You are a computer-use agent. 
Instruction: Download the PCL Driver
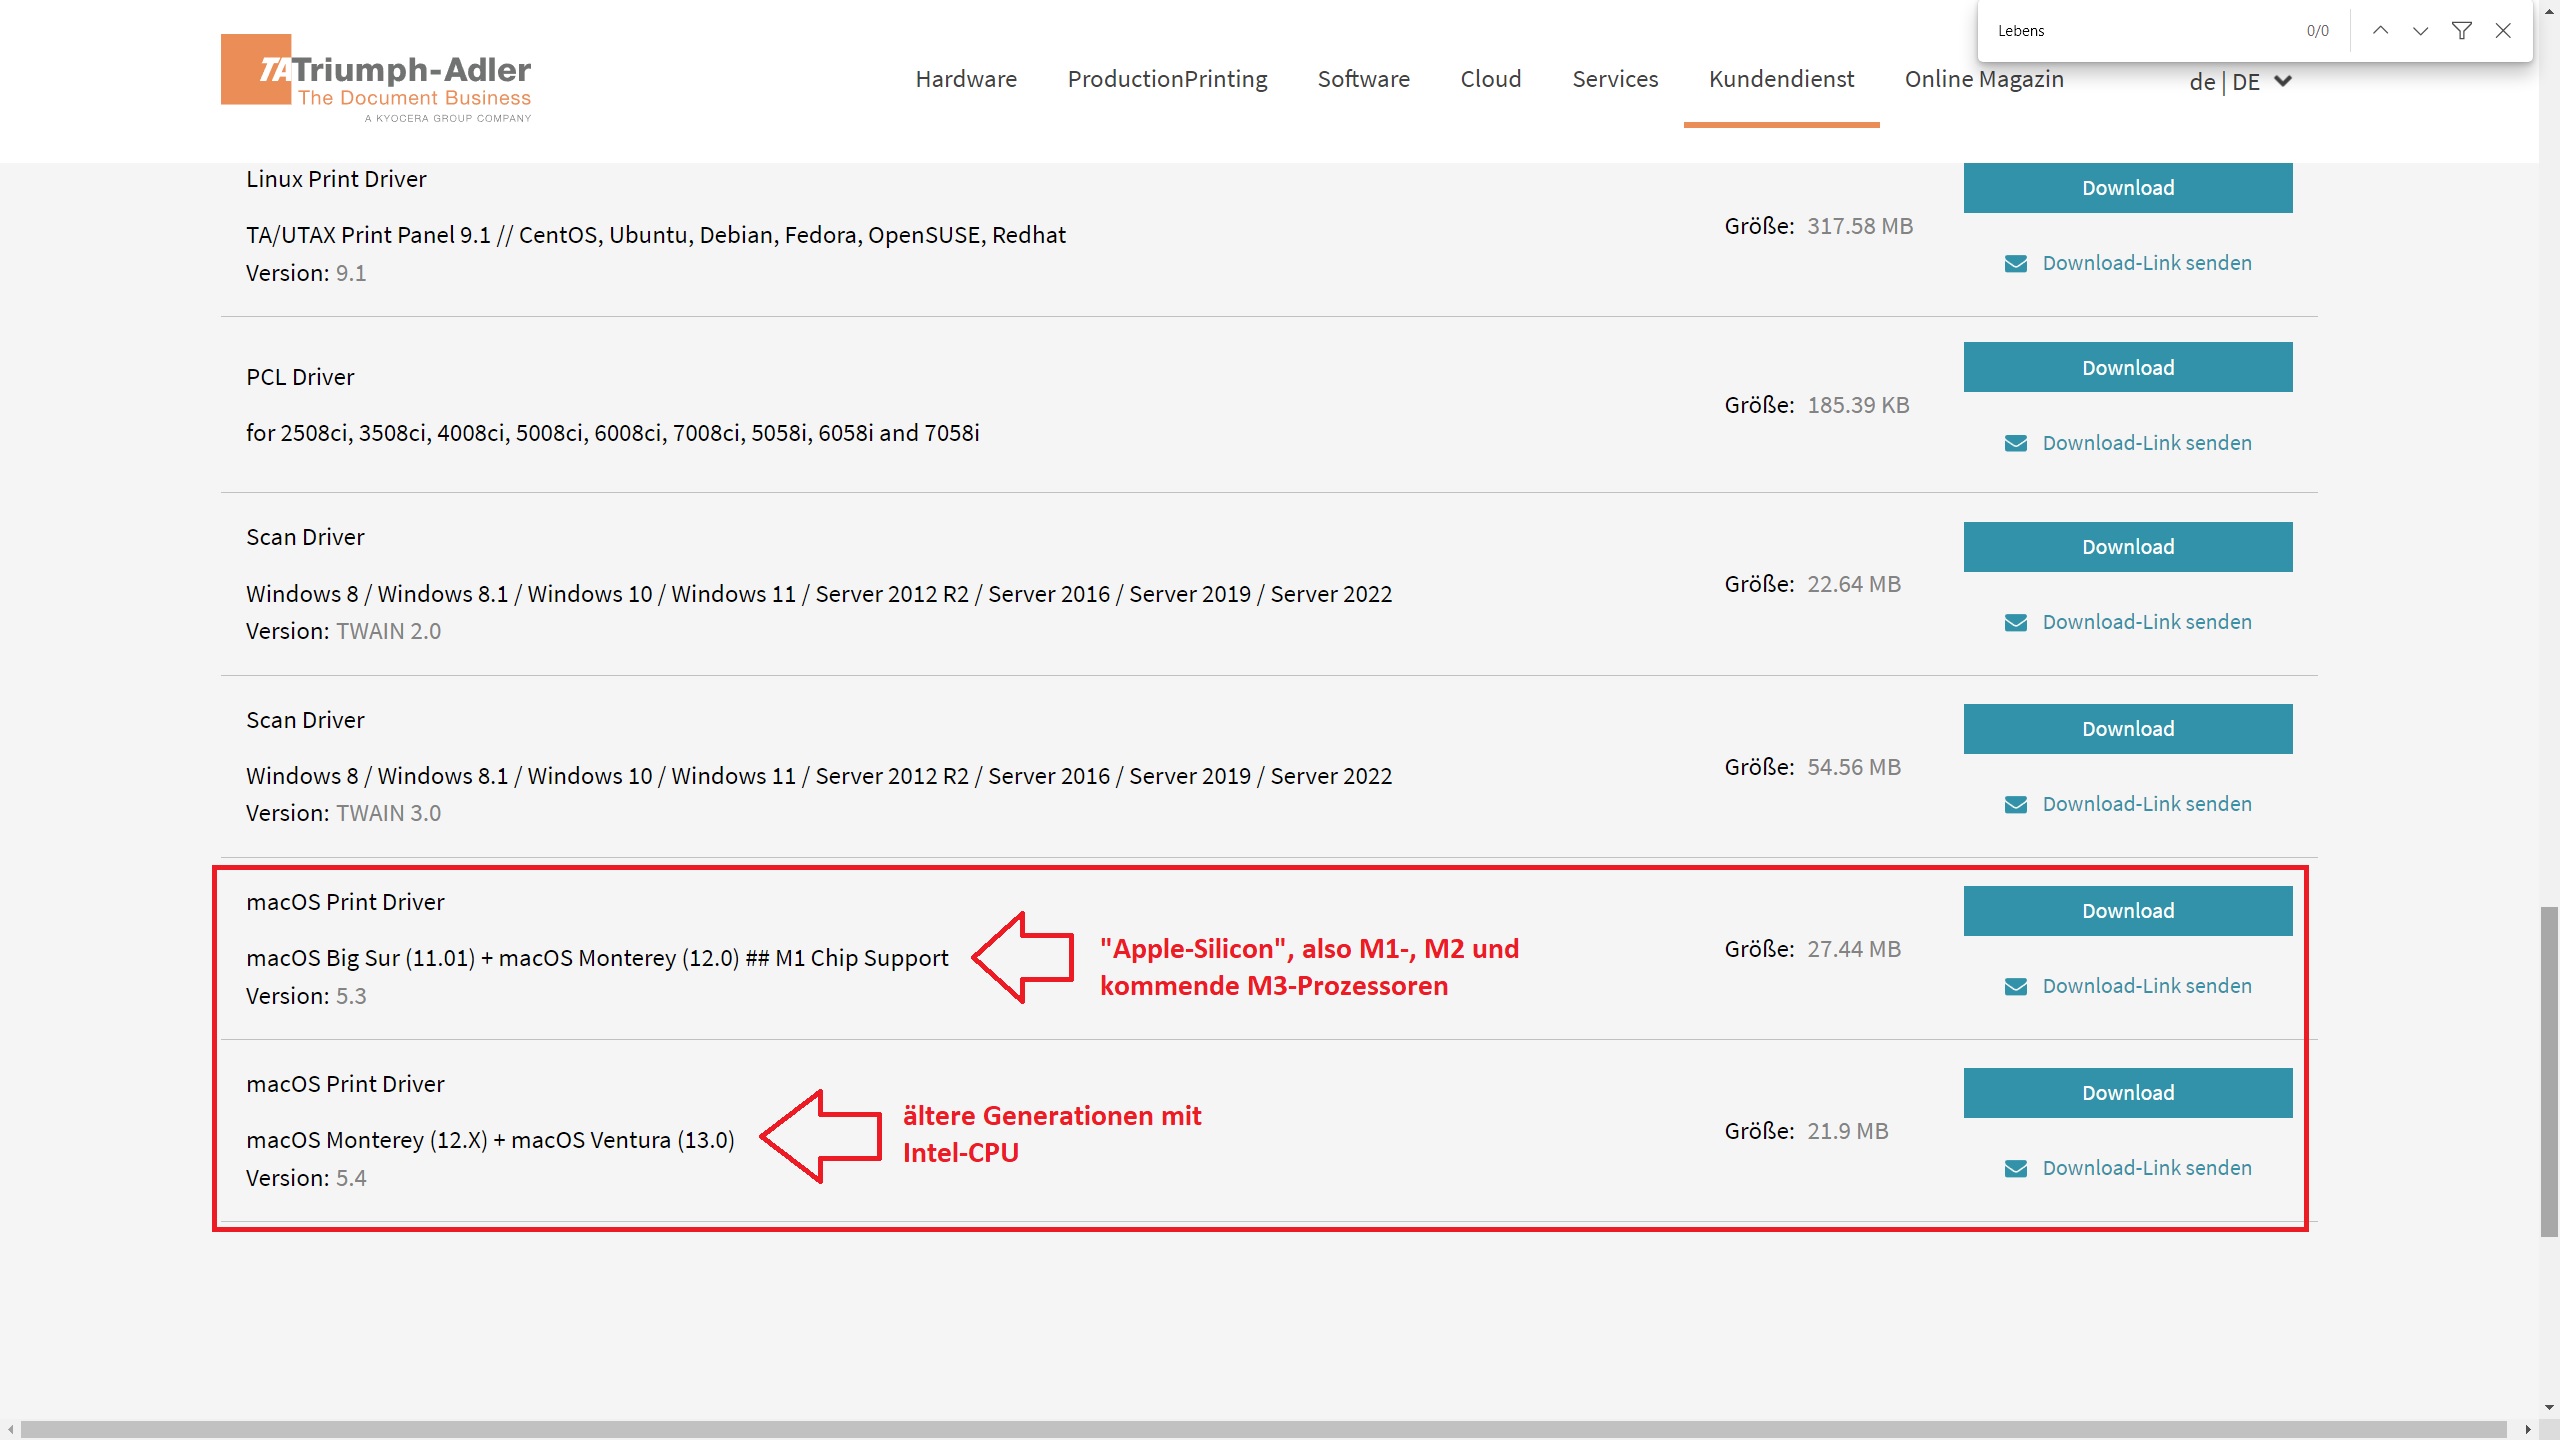(x=2128, y=367)
